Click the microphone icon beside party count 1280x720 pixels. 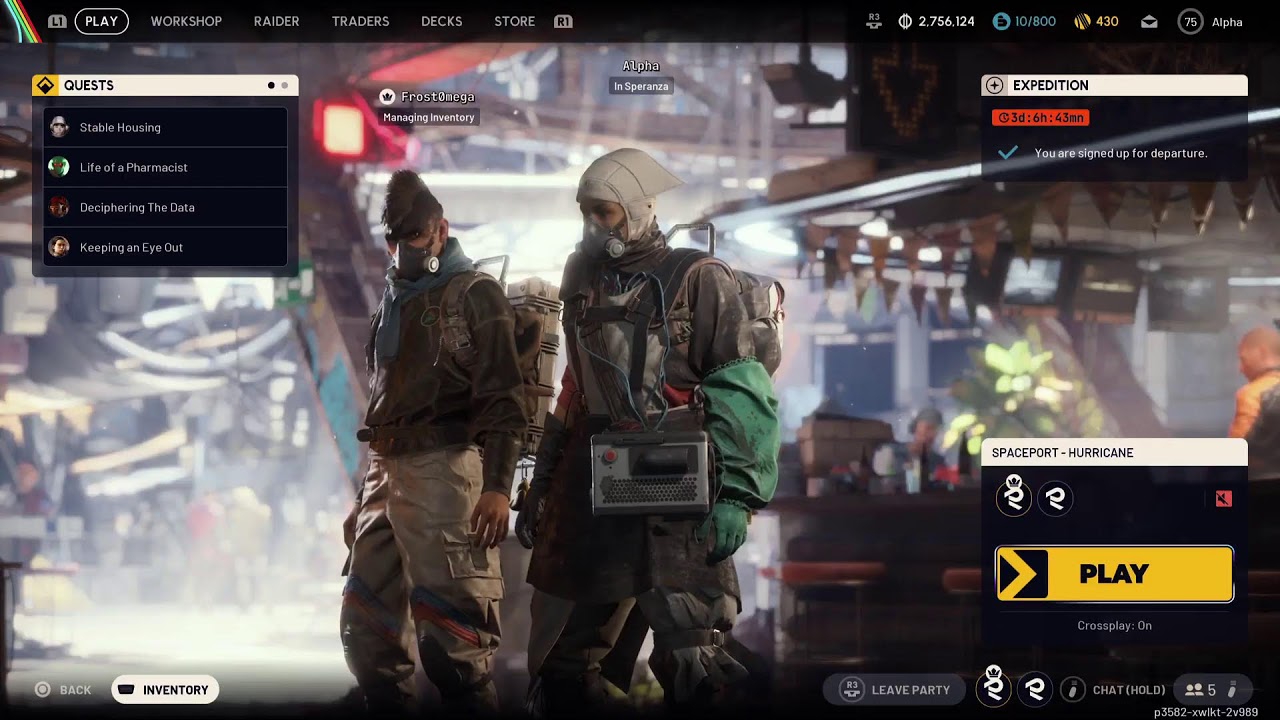coord(1232,690)
